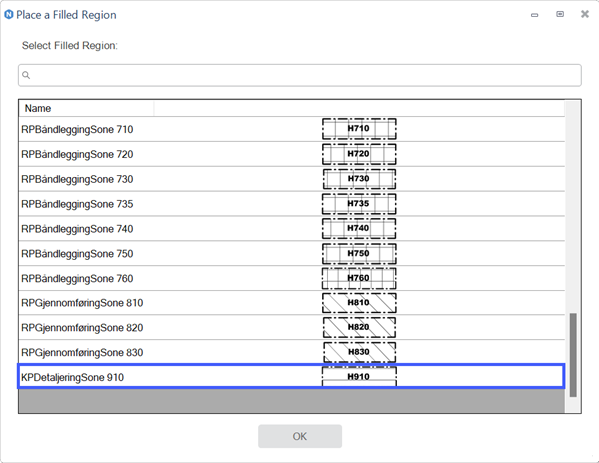
Task: Pick RPBåndleggingSone 750 filled region
Action: click(291, 253)
